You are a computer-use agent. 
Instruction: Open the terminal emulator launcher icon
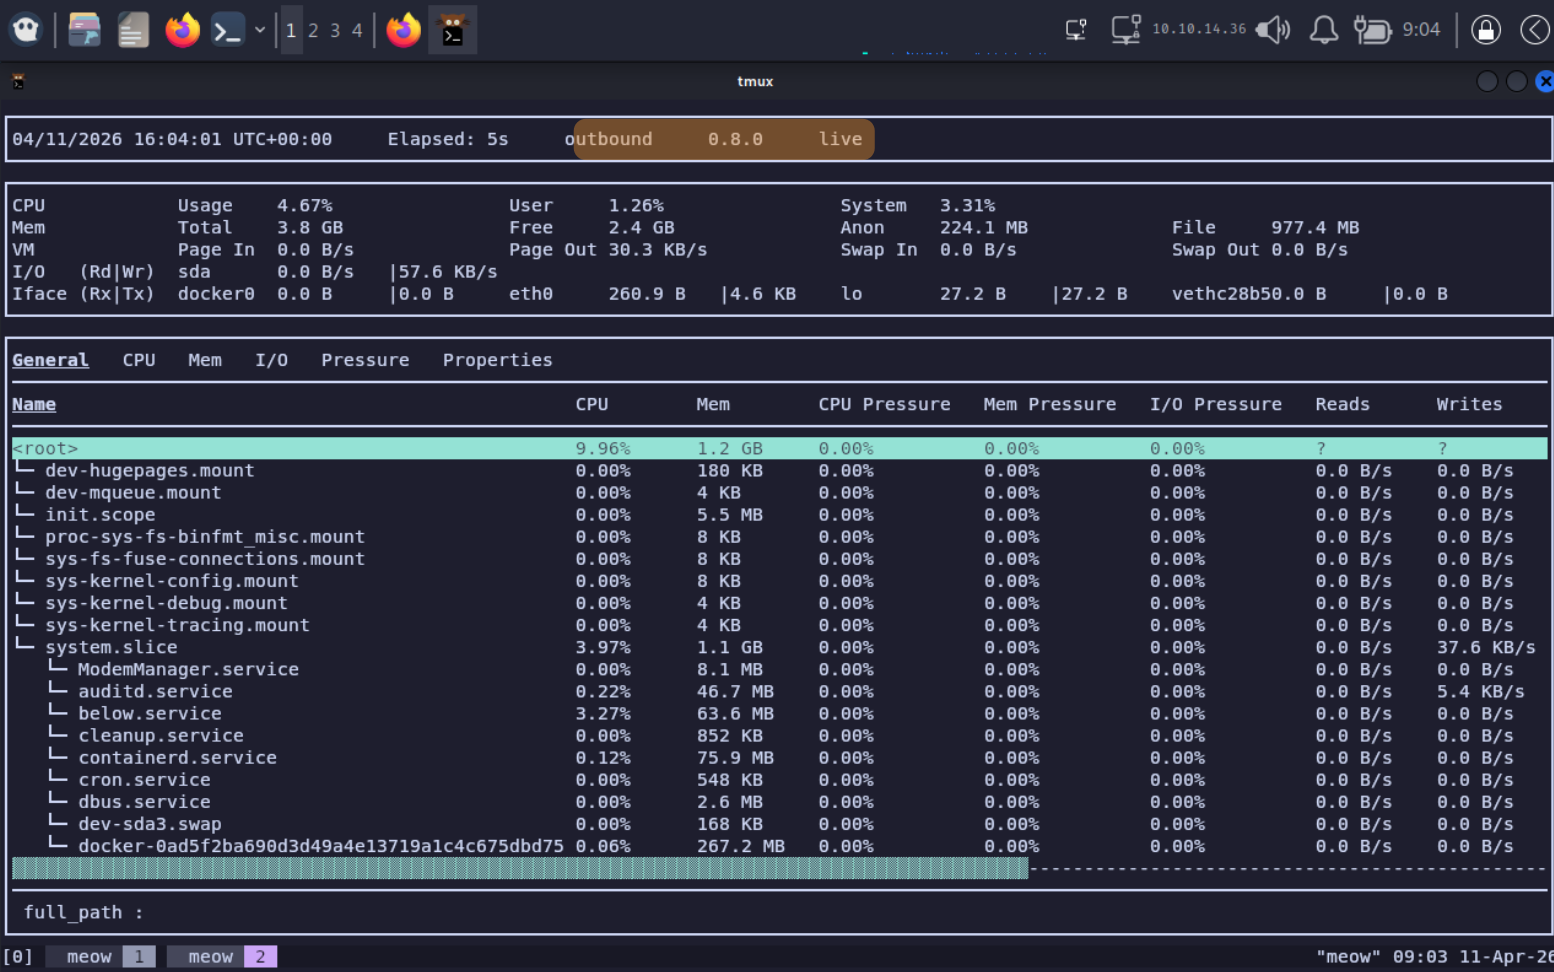click(228, 30)
